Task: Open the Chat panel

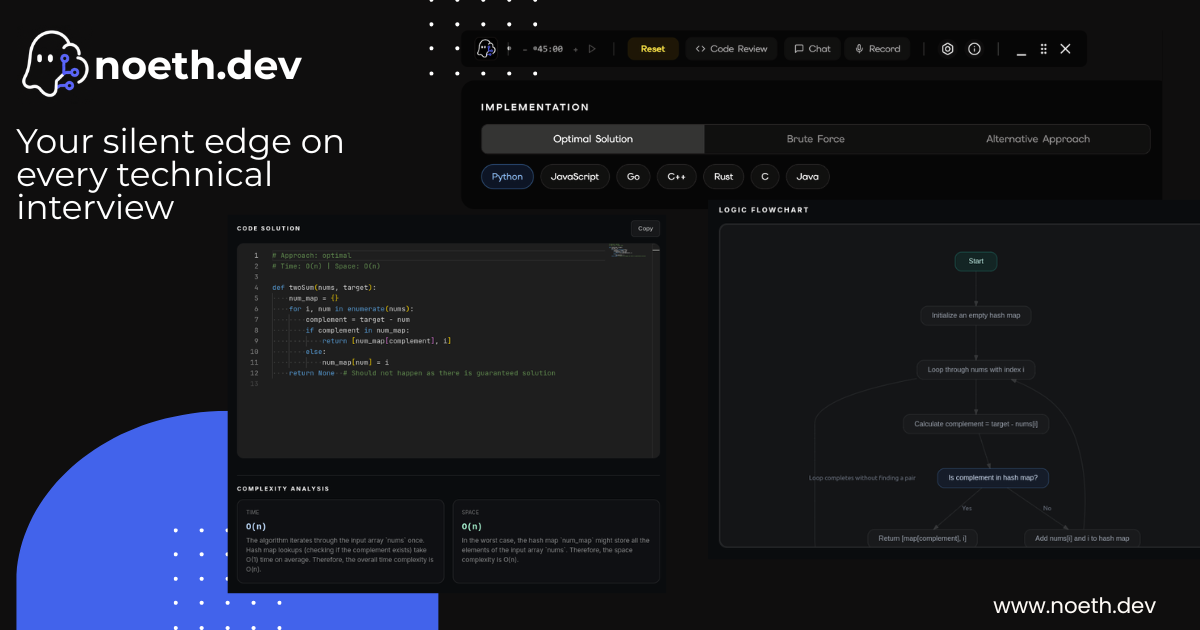Action: (x=812, y=48)
